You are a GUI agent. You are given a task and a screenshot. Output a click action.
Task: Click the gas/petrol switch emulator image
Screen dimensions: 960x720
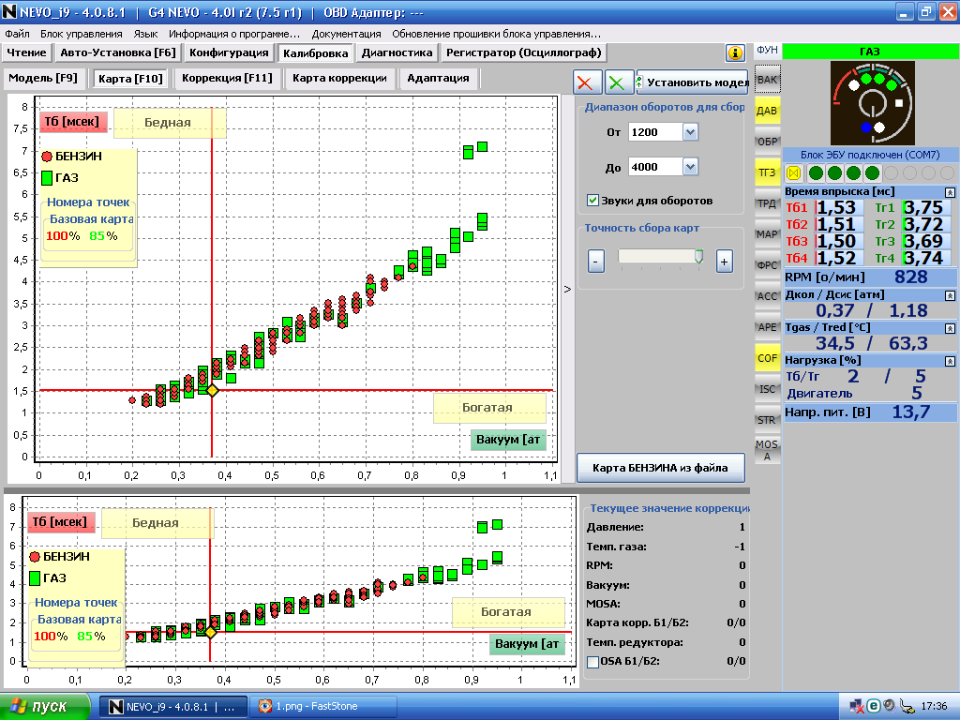871,103
